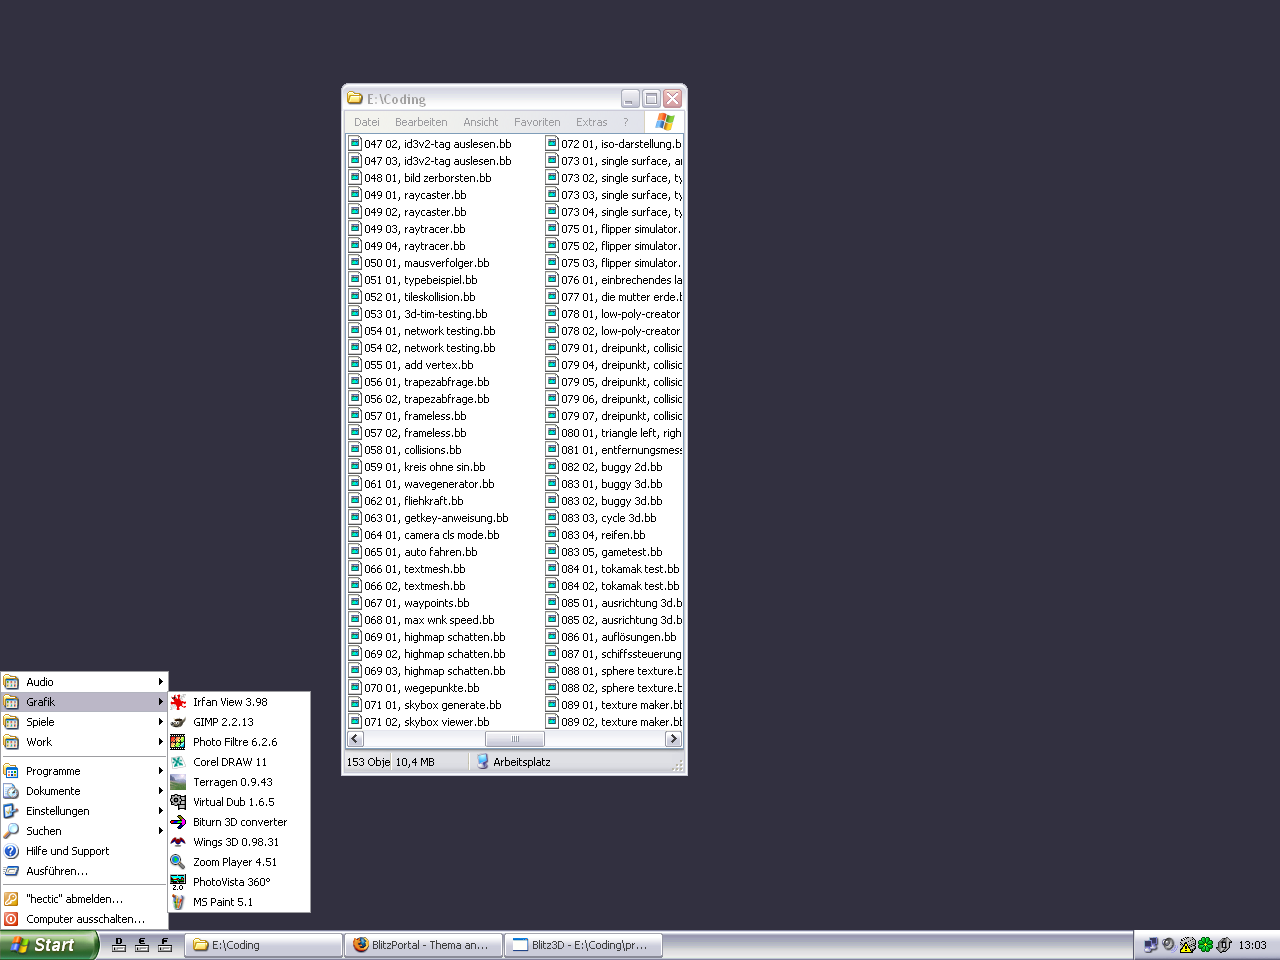Switch to BlitzPortal Firefox taskbar button
The height and width of the screenshot is (960, 1280).
point(423,945)
